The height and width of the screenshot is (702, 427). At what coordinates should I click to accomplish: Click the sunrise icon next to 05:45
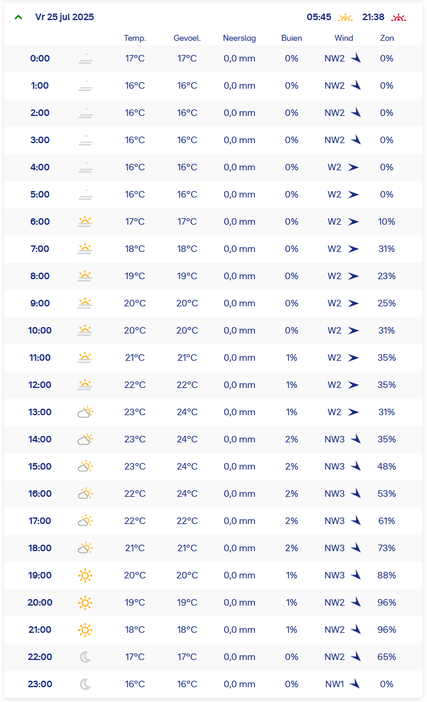click(x=345, y=17)
